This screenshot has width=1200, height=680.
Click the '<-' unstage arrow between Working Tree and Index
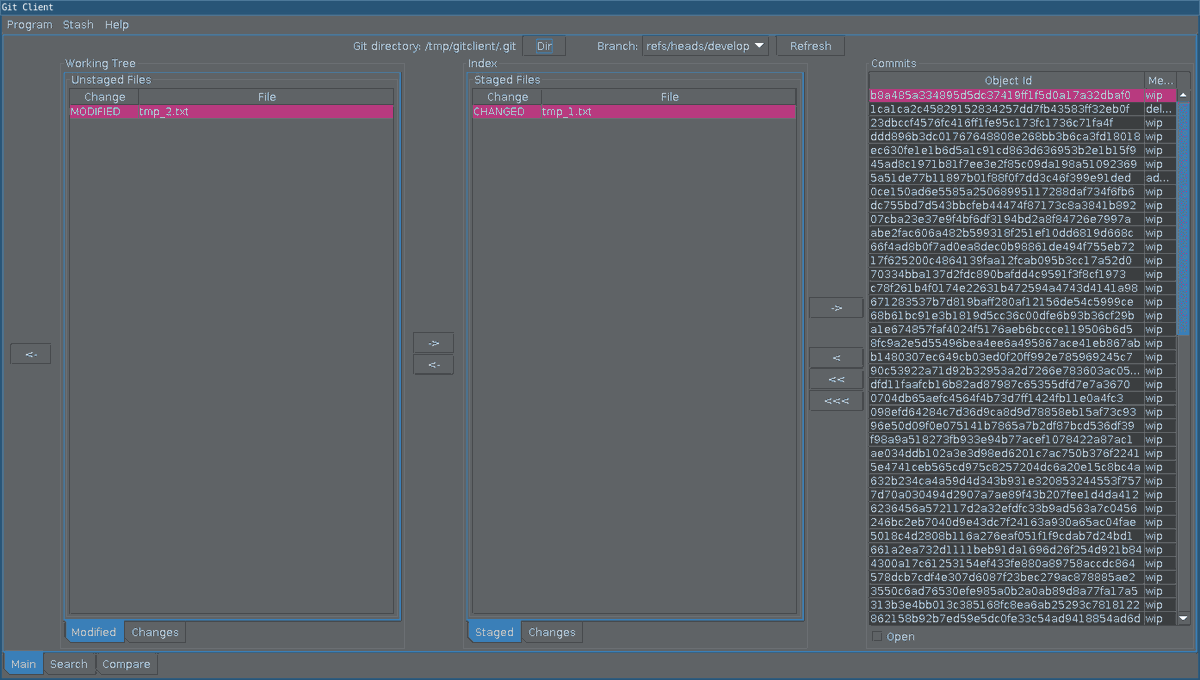(x=433, y=365)
